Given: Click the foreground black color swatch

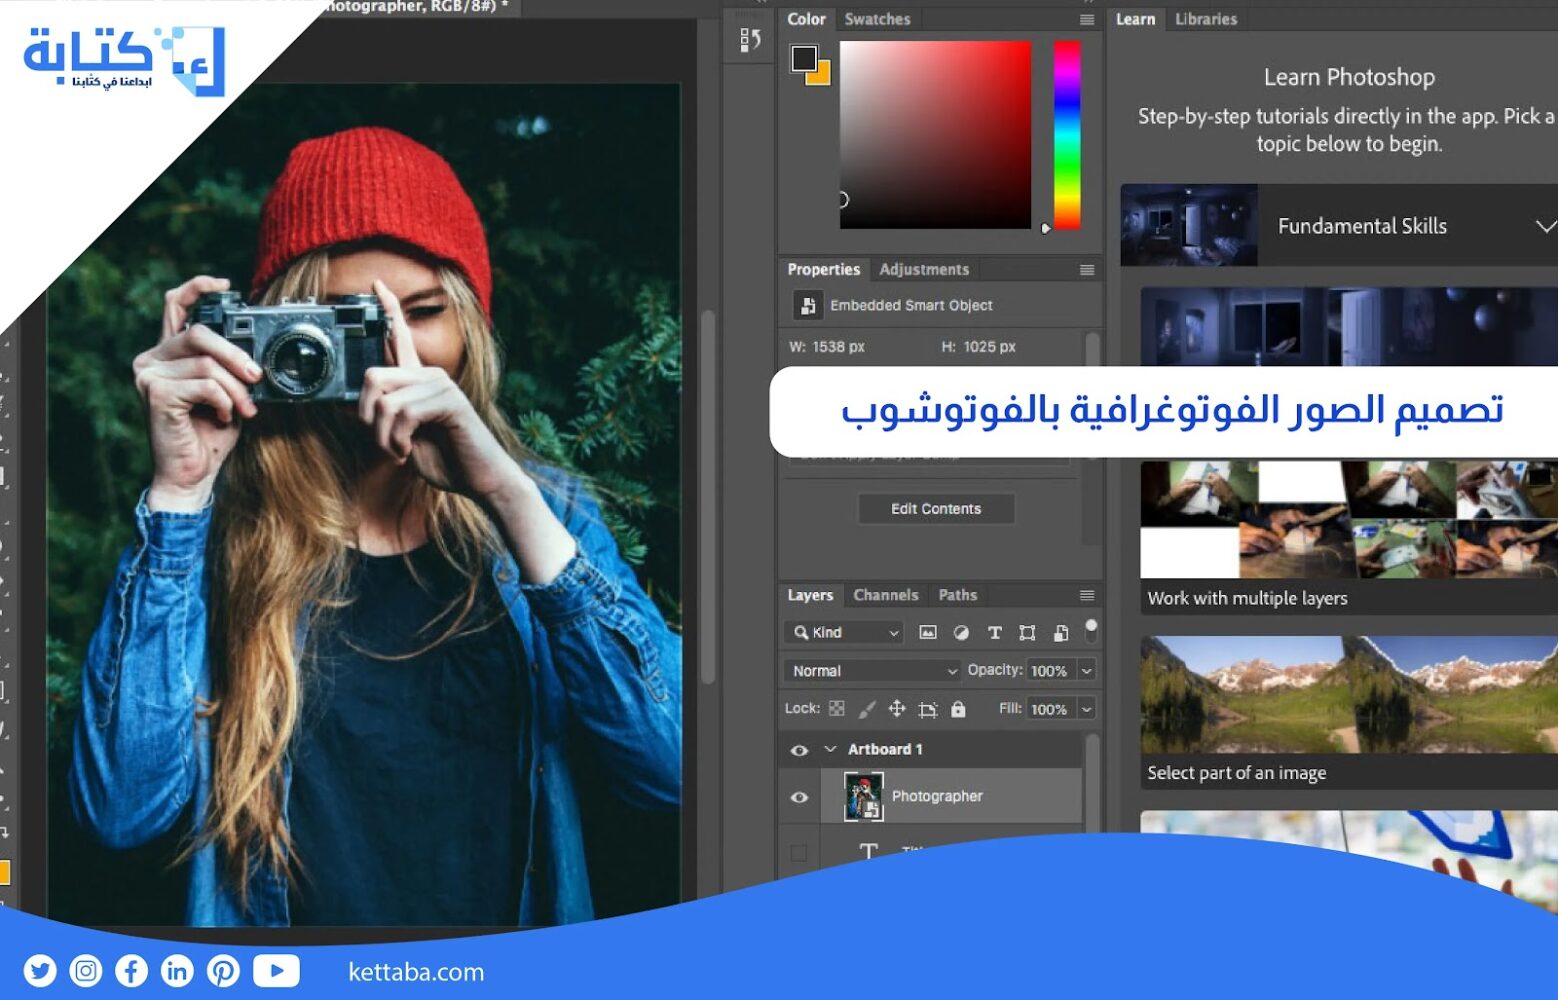Looking at the screenshot, I should [804, 58].
